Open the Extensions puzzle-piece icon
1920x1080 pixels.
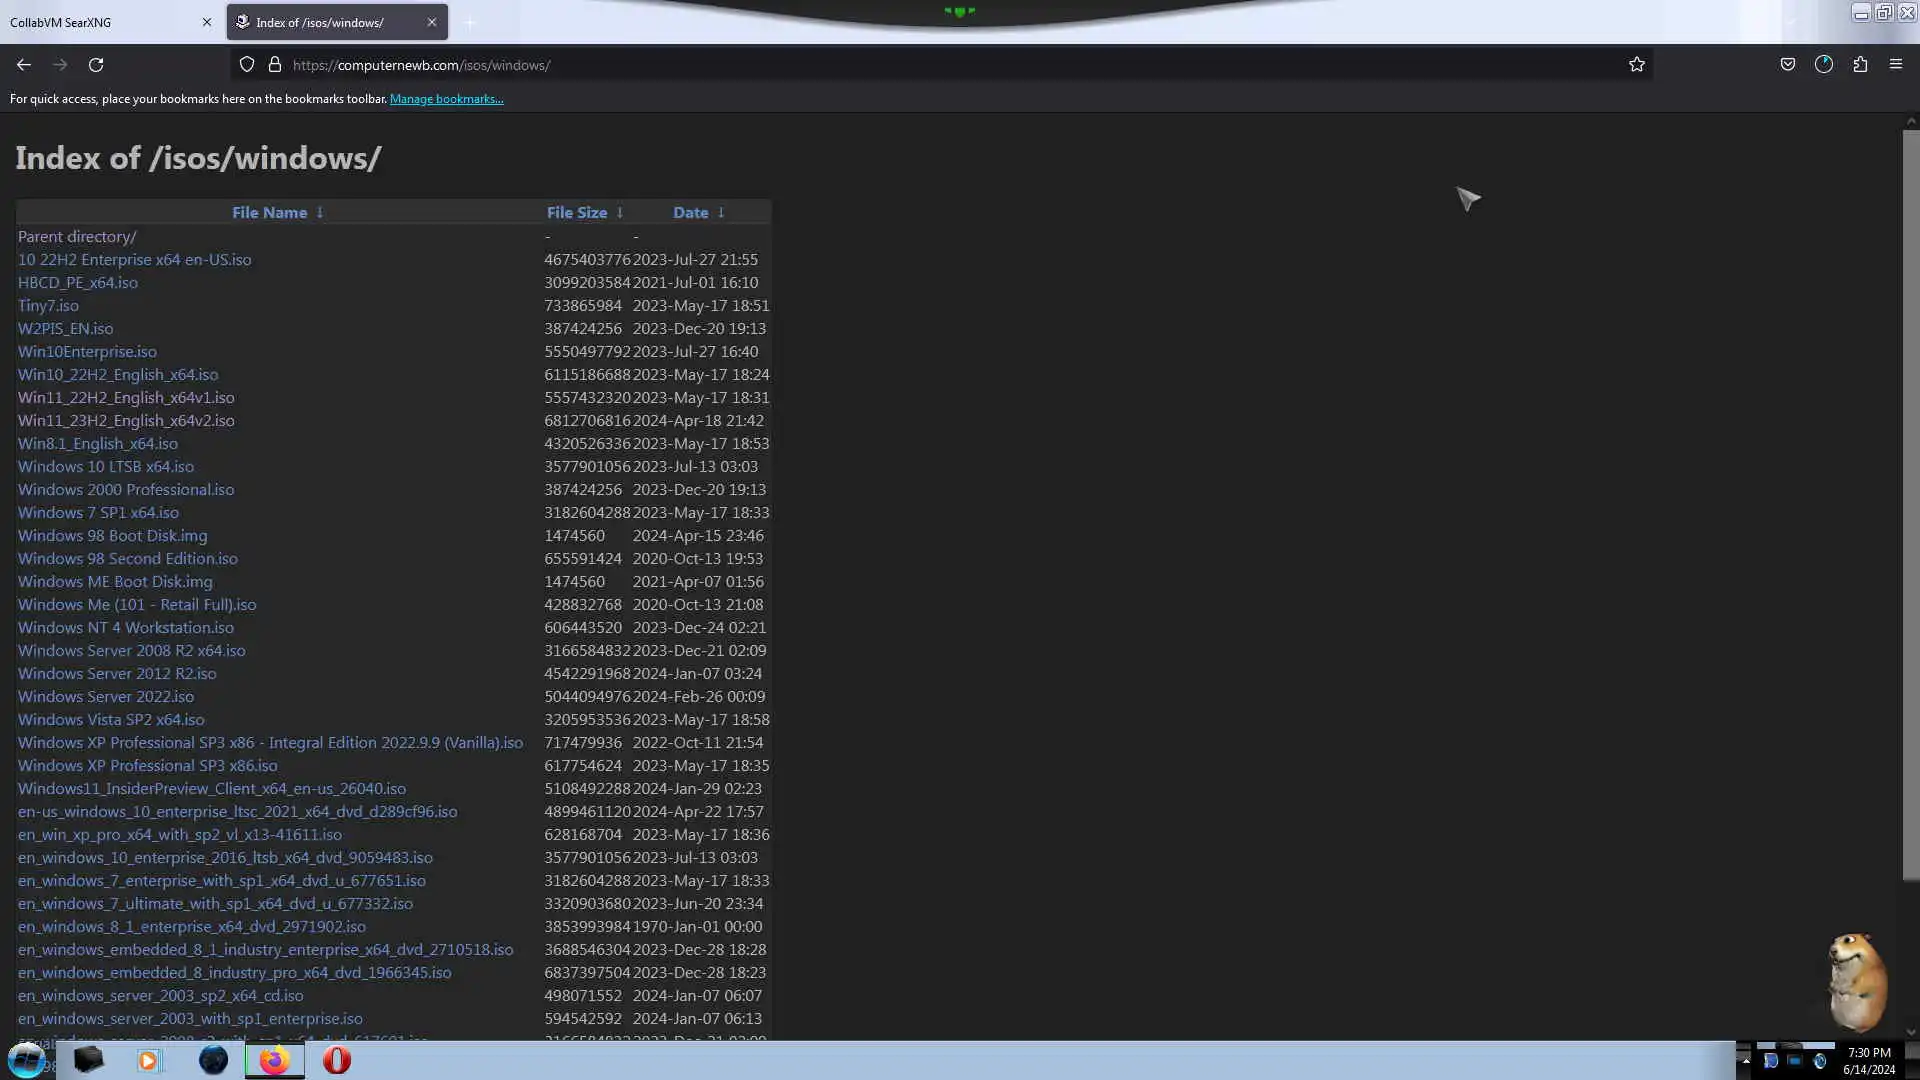point(1860,65)
